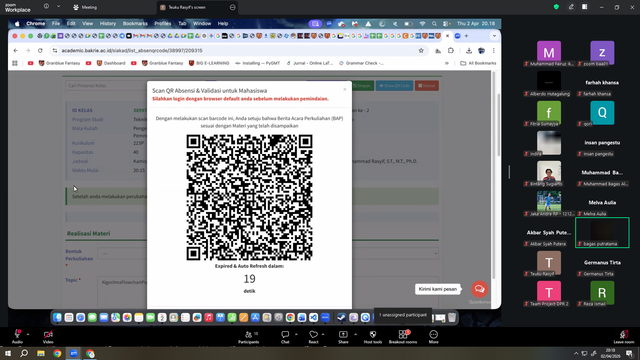Screen dimensions: 640x360
Task: Reload the page in Chrome
Action: (40, 51)
